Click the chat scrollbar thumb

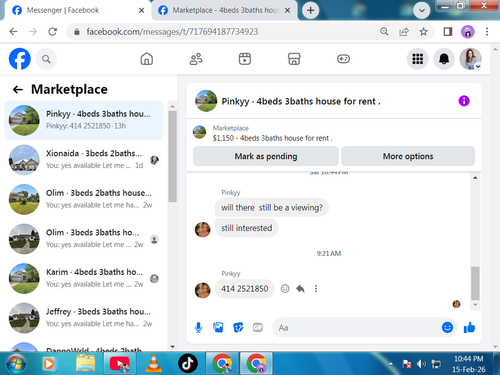pyautogui.click(x=475, y=283)
